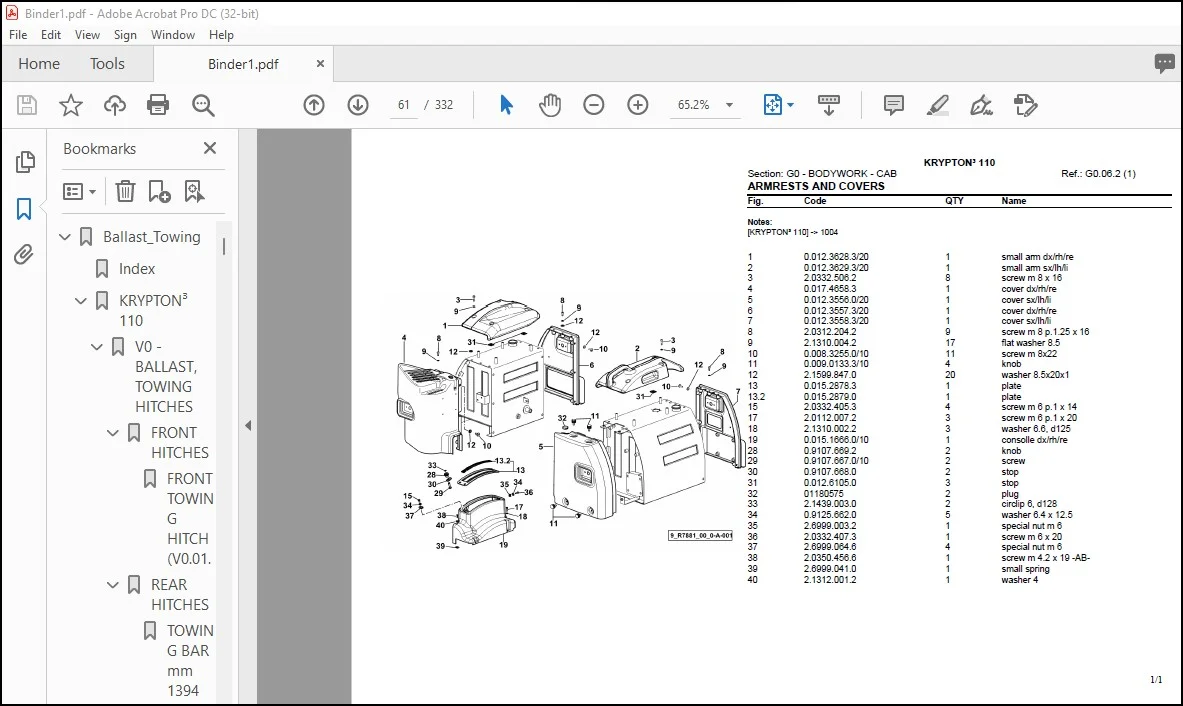Viewport: 1183px width, 706px height.
Task: Upload file to cloud icon
Action: pos(115,105)
